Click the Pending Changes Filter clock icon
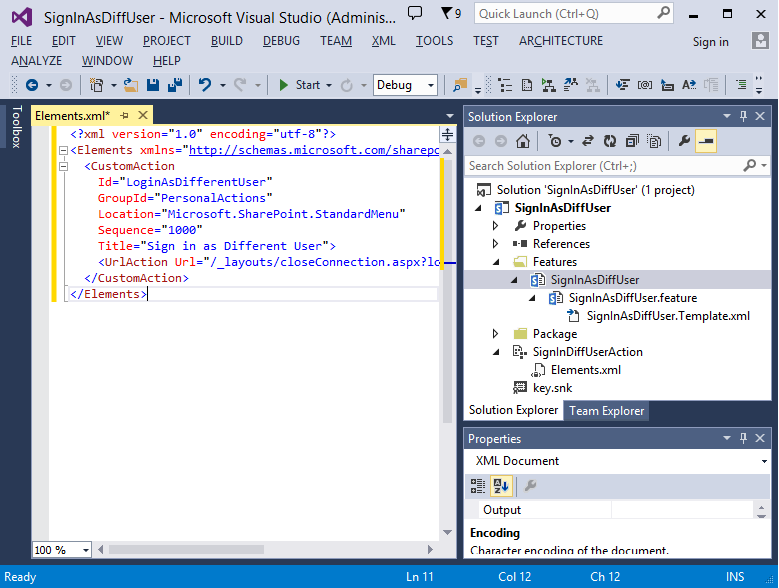Image resolution: width=779 pixels, height=588 pixels. pos(555,142)
